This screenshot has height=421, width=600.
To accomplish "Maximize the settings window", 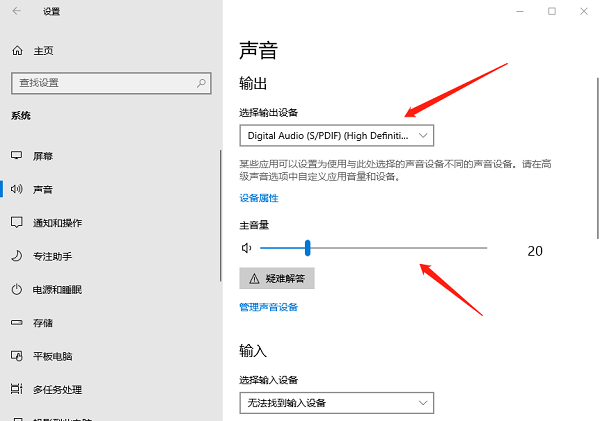I will [x=552, y=11].
